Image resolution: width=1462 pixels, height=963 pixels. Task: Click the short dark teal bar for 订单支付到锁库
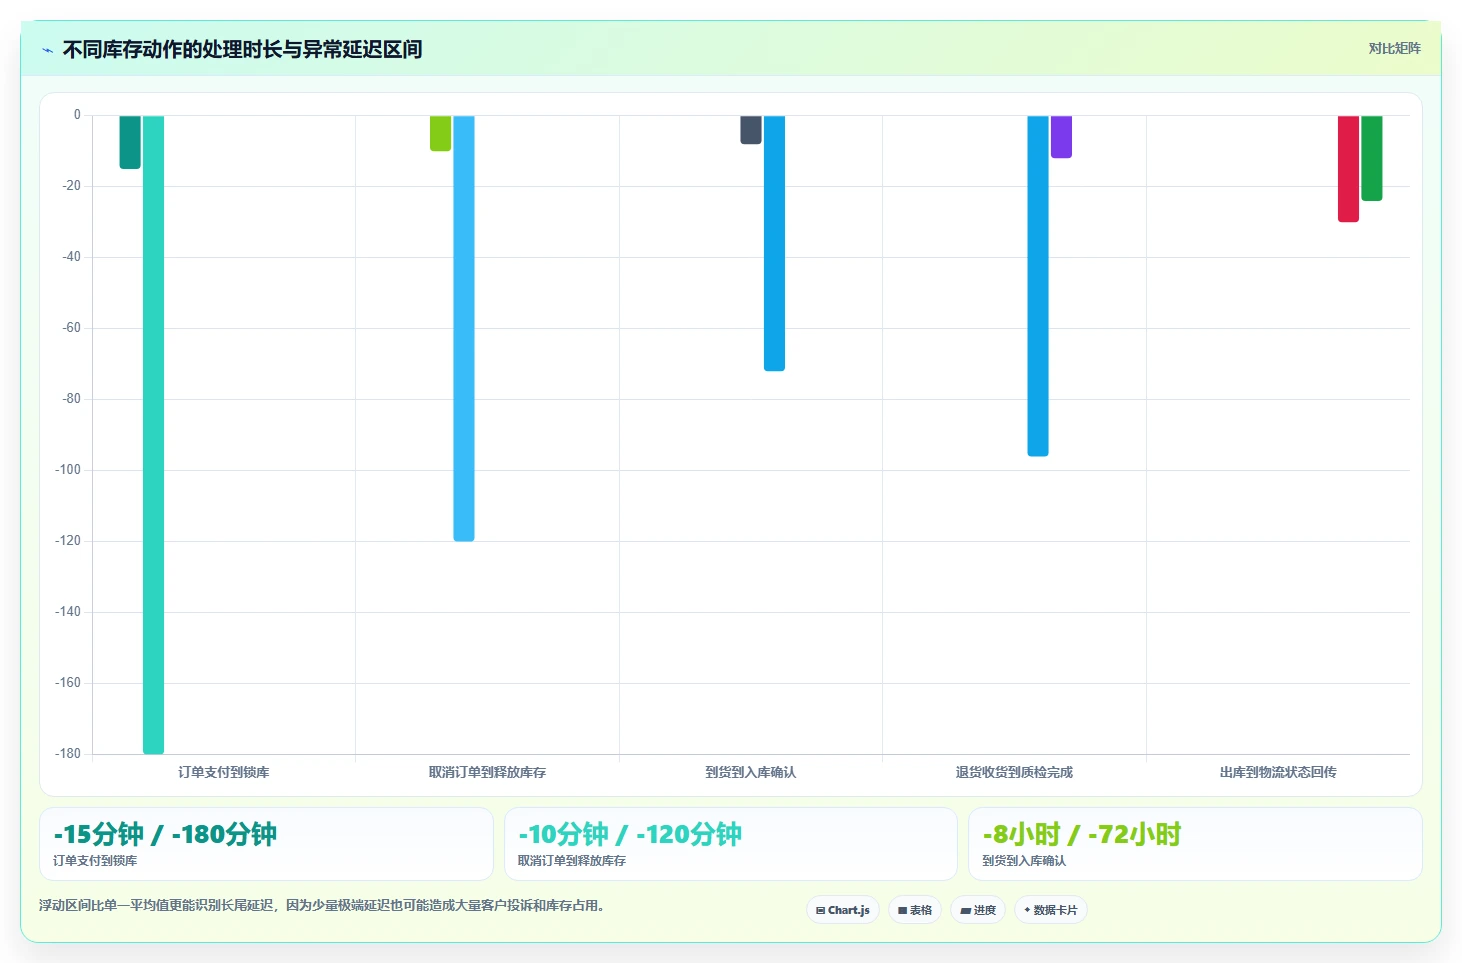(130, 142)
